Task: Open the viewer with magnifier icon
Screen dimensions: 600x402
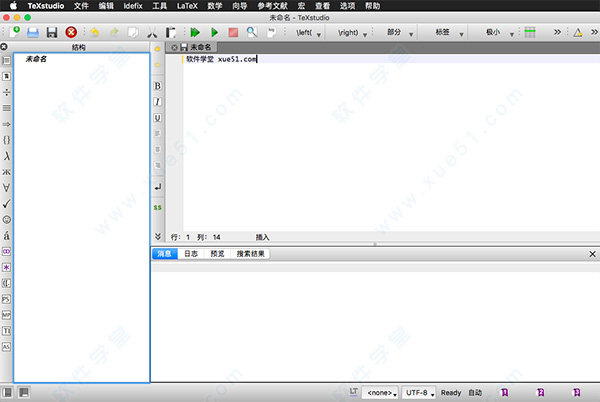Action: pyautogui.click(x=252, y=33)
